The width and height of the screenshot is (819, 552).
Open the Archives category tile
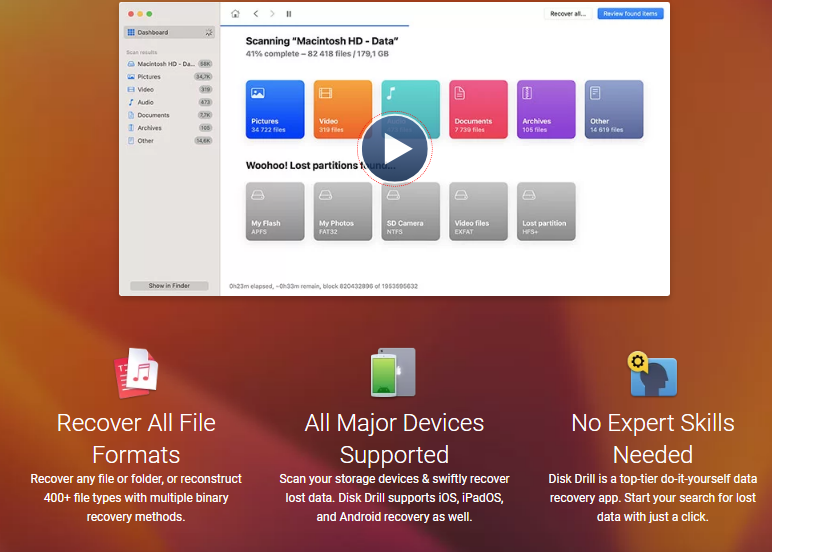(546, 109)
